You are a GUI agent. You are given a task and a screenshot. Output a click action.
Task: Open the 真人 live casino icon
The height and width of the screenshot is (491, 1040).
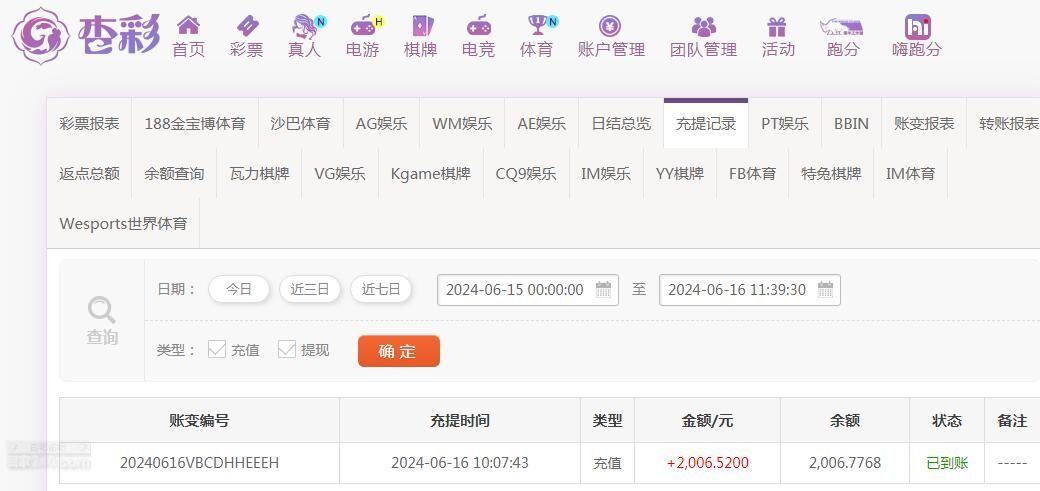click(x=306, y=26)
